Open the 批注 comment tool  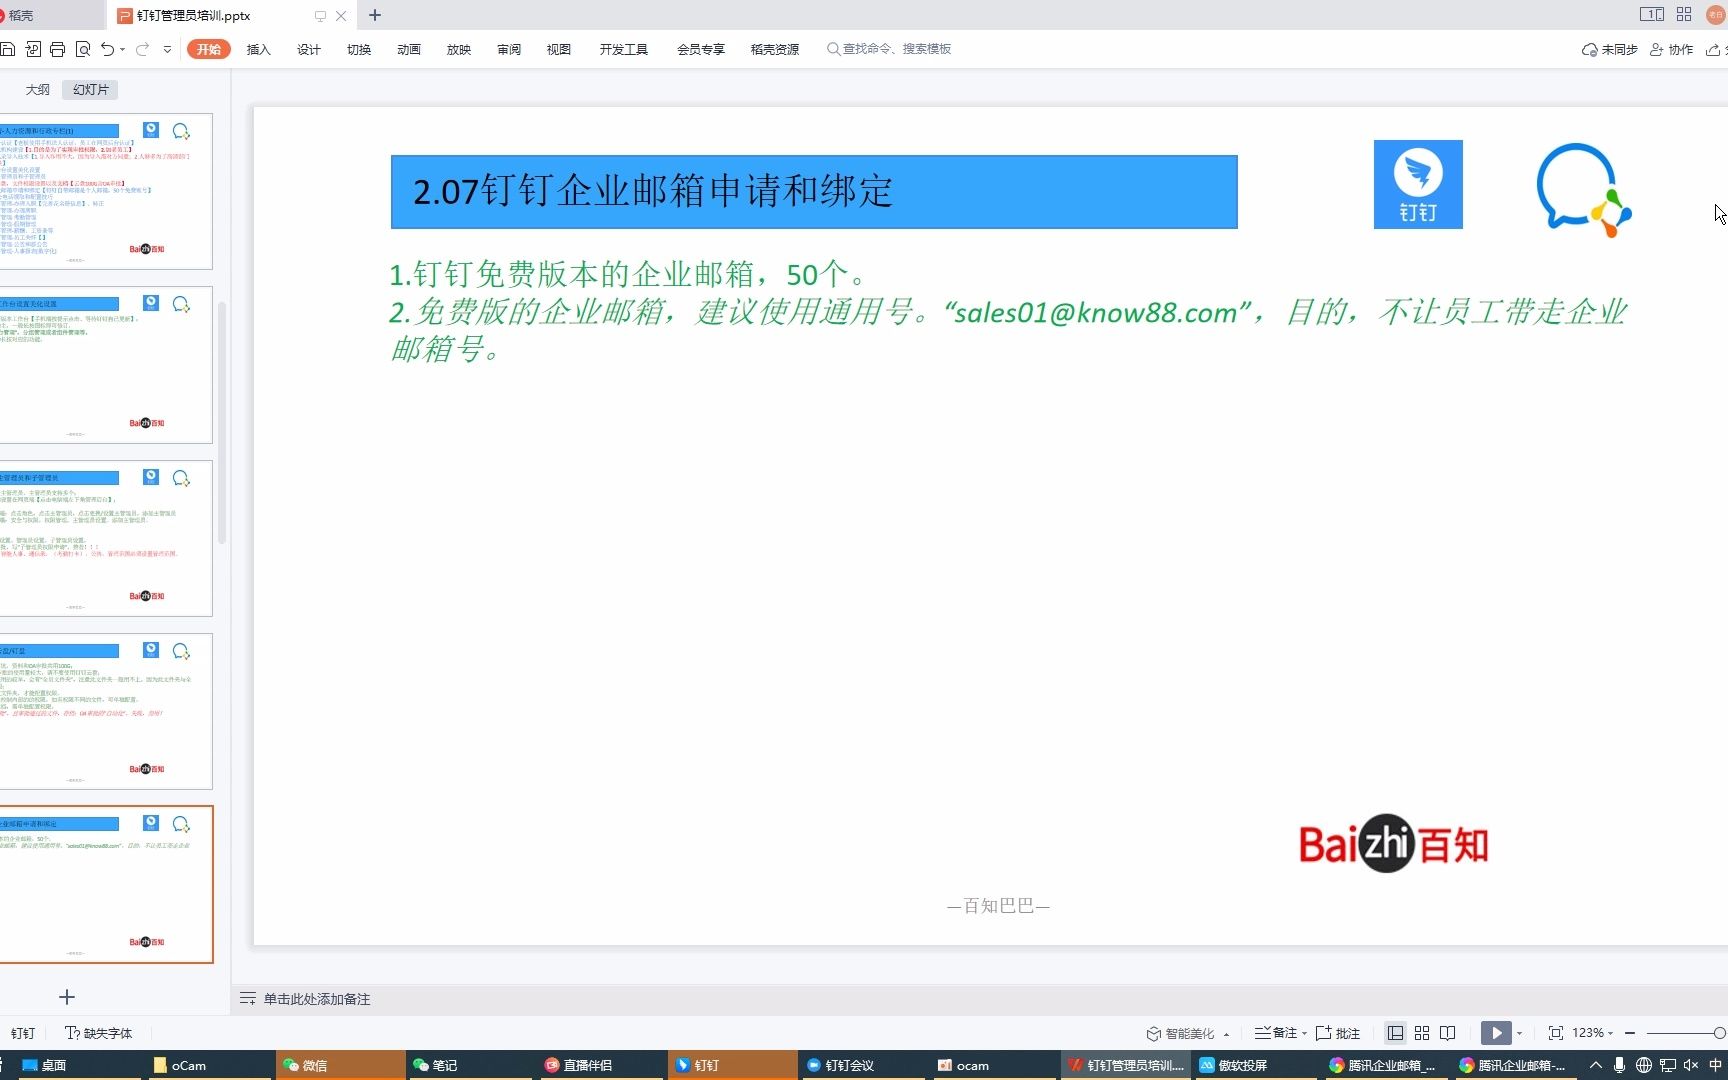(x=1338, y=1032)
